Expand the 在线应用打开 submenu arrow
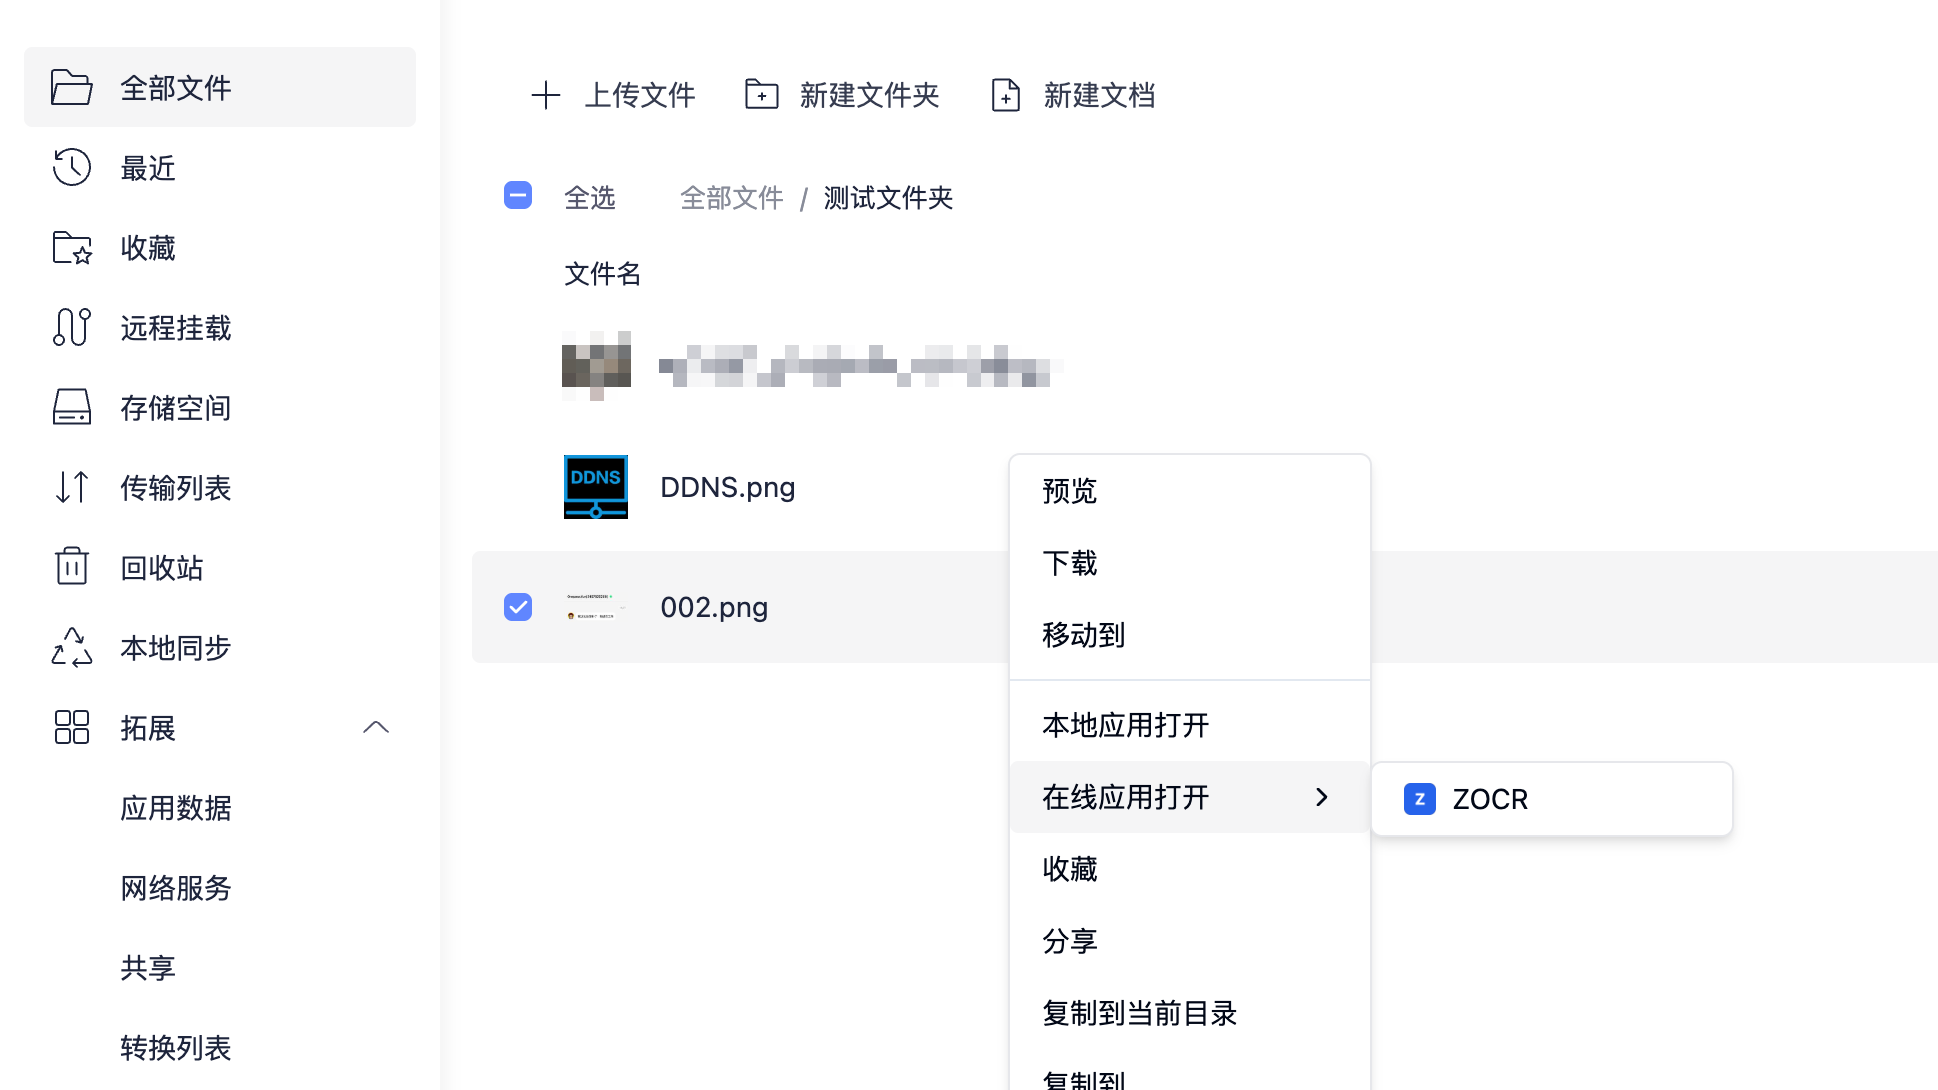 (x=1322, y=797)
